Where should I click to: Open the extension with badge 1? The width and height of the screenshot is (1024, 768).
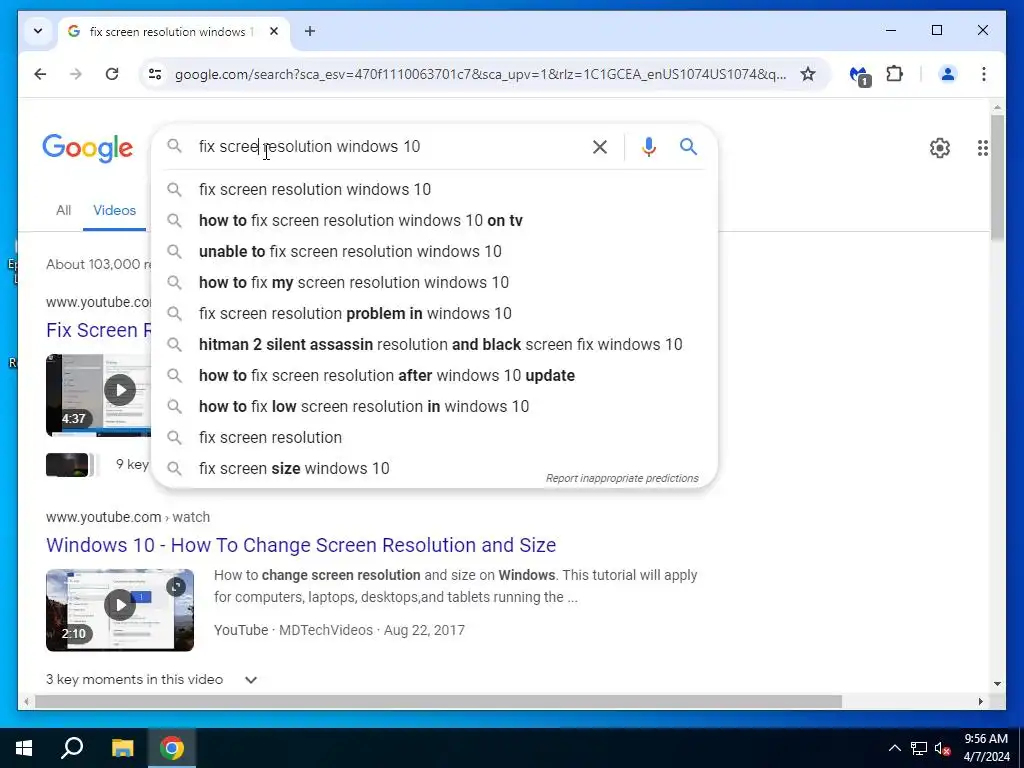pos(860,75)
